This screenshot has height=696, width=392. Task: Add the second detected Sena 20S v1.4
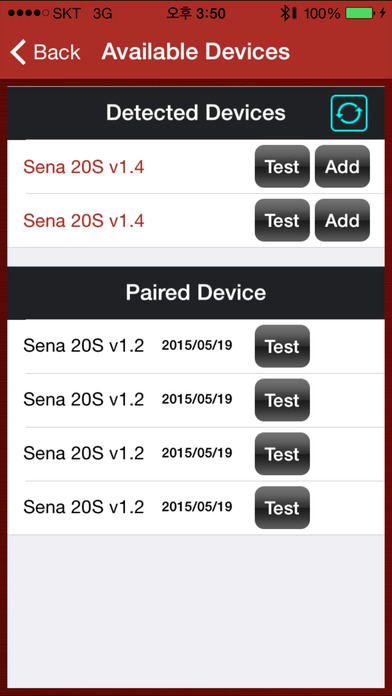coord(342,220)
